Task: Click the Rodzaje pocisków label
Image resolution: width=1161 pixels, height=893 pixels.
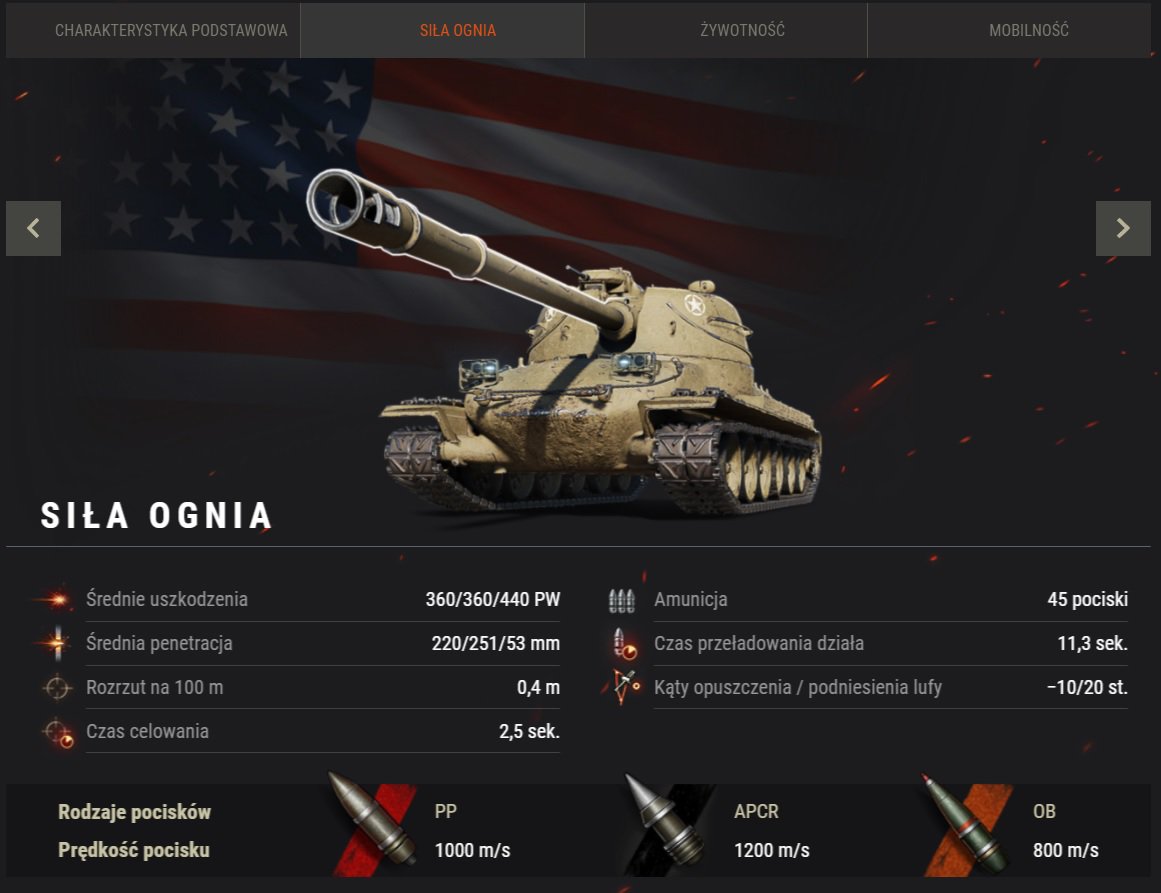Action: pos(135,812)
